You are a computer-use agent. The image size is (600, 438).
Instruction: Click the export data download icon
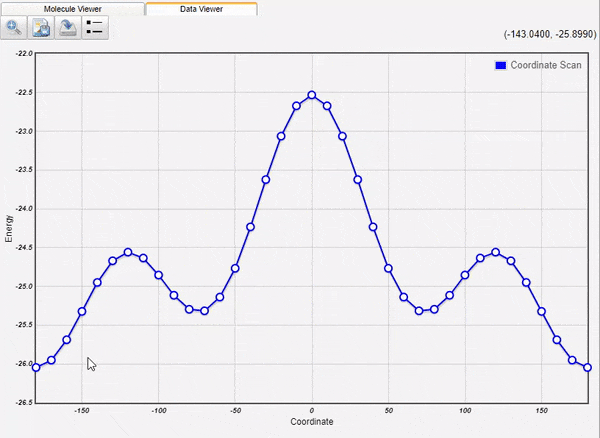tap(68, 28)
